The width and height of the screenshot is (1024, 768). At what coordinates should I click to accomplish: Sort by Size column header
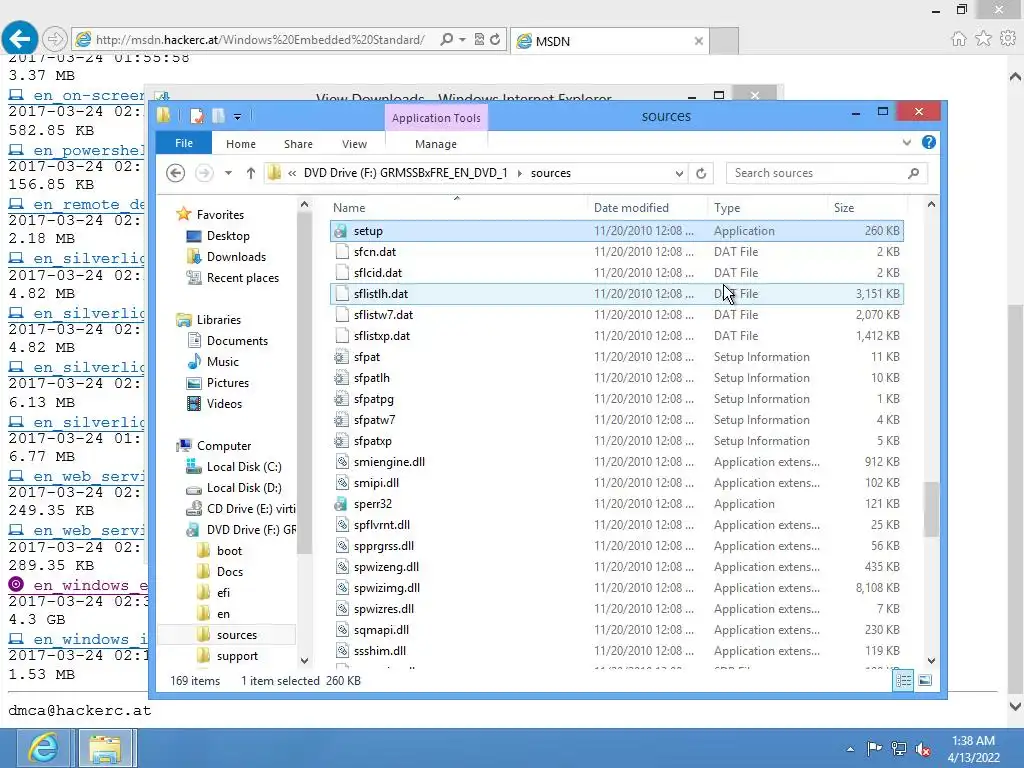[x=866, y=208]
